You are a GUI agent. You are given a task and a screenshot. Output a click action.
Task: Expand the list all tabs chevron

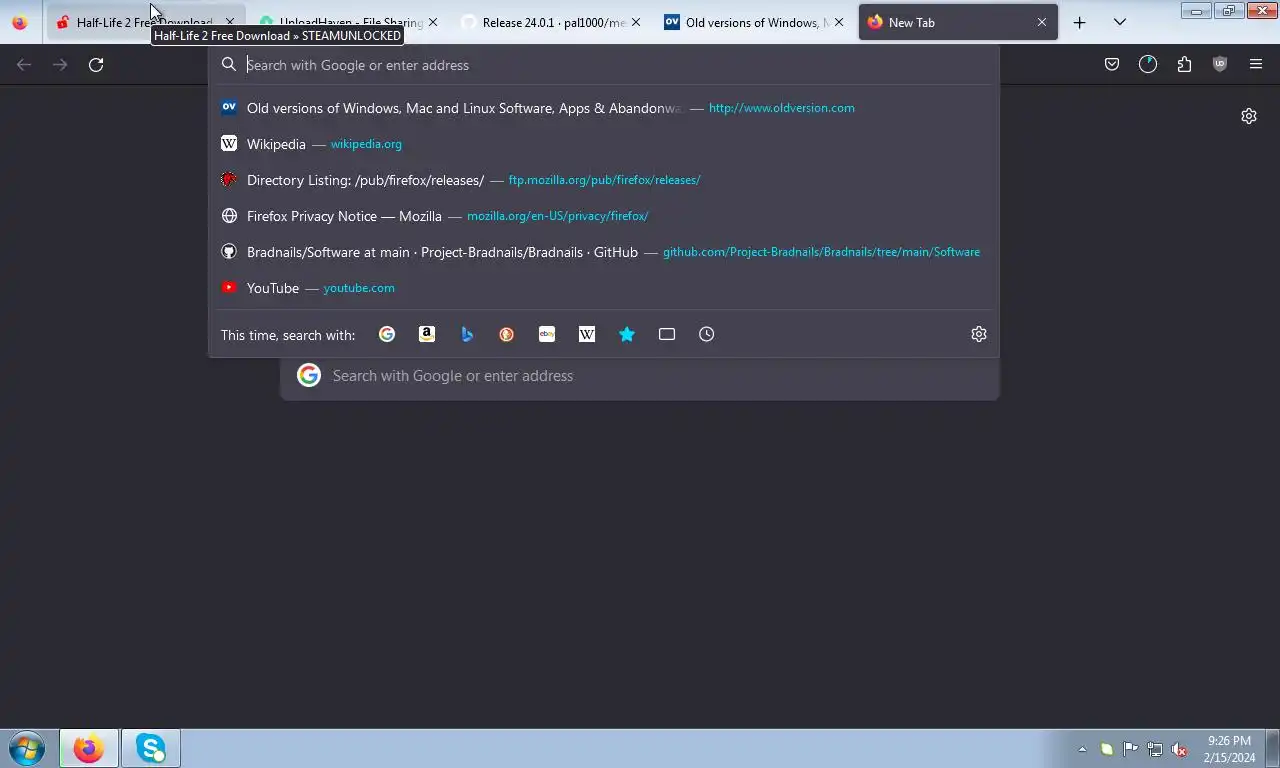[x=1120, y=22]
